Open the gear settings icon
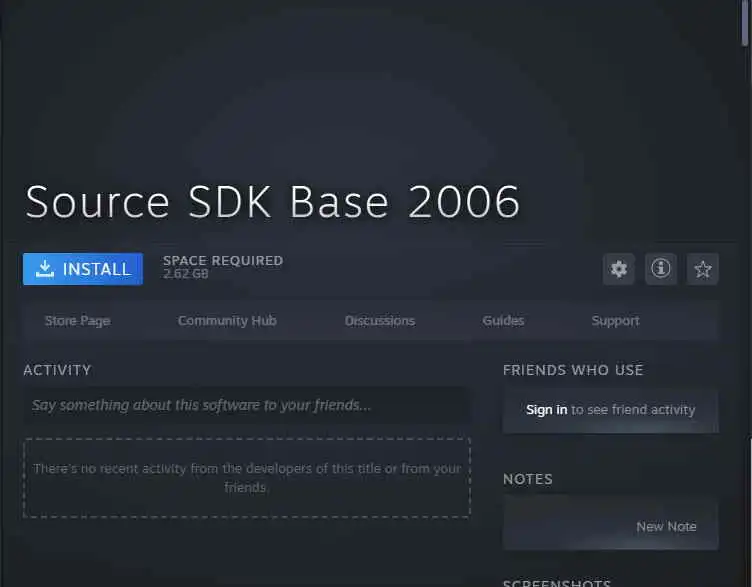The width and height of the screenshot is (752, 587). [619, 269]
